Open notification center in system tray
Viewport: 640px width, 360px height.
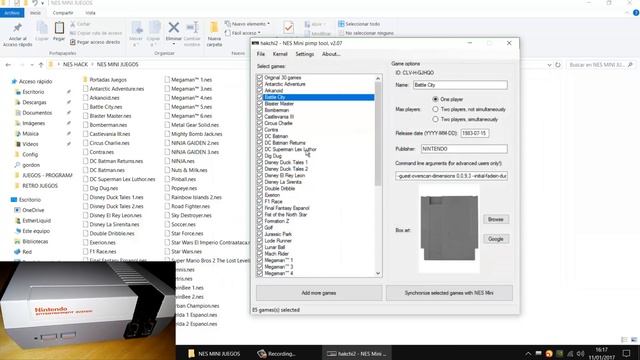(x=627, y=353)
